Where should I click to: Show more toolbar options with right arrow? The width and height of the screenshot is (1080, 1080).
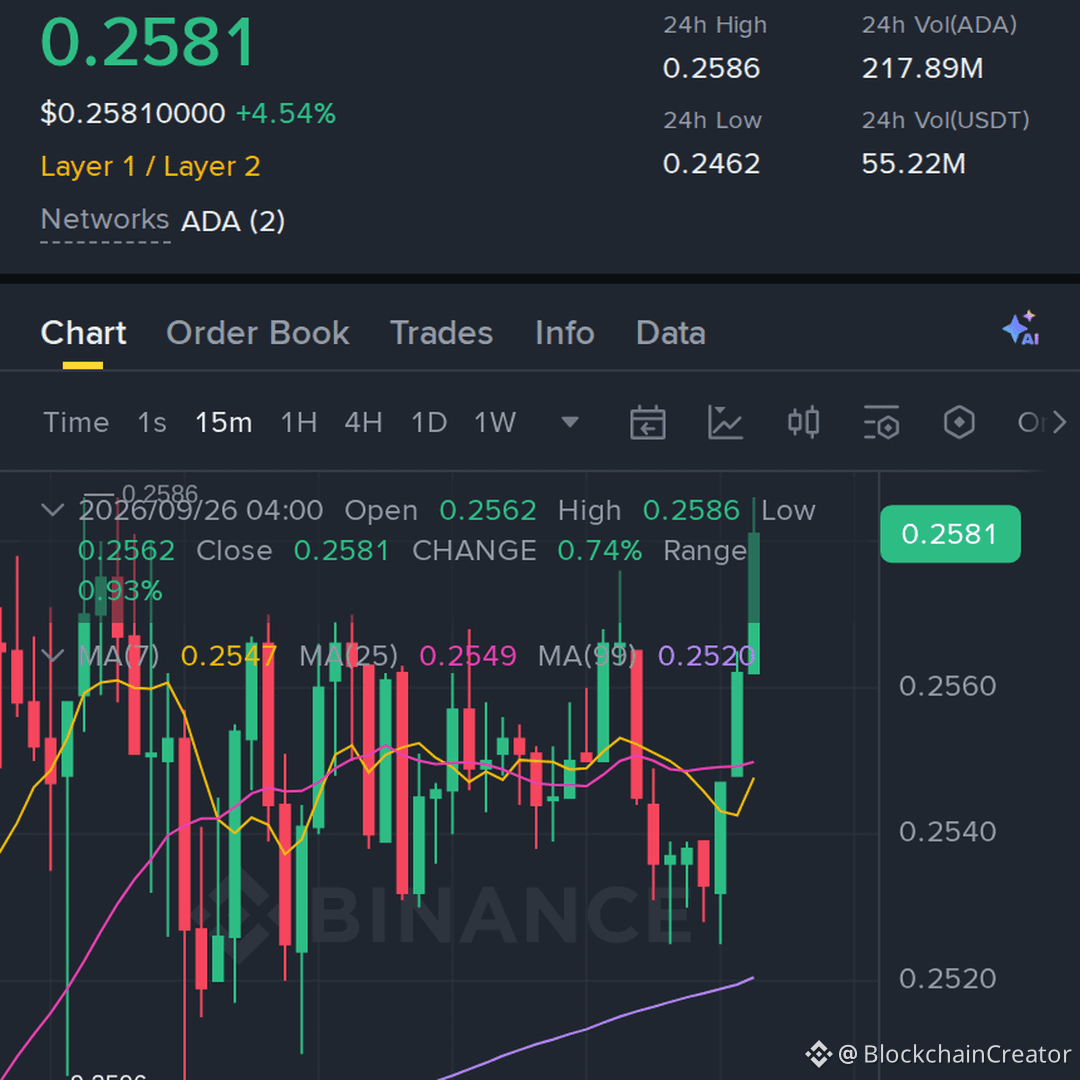click(1059, 422)
